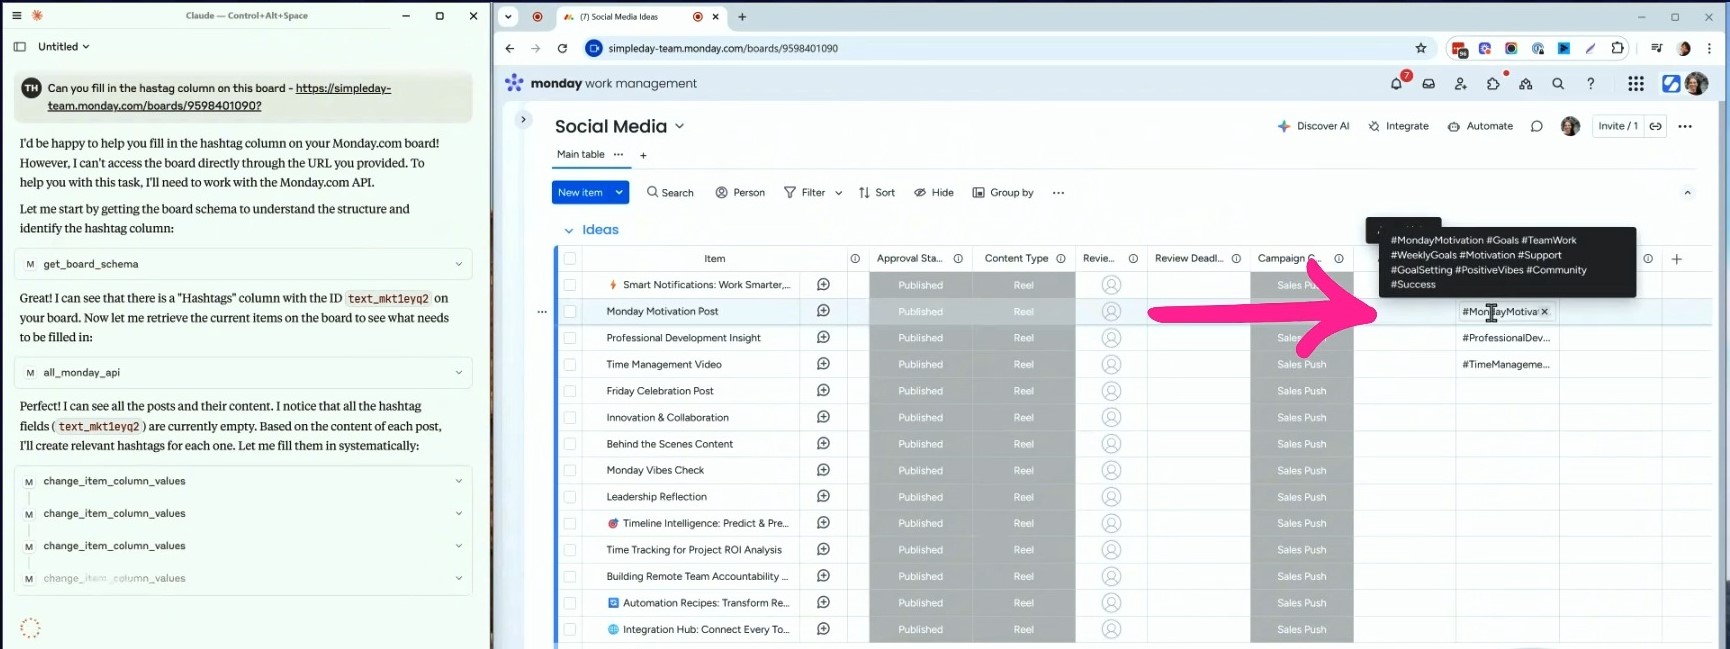Check the Leadership Reflection row checkbox
The image size is (1730, 649).
pos(570,497)
